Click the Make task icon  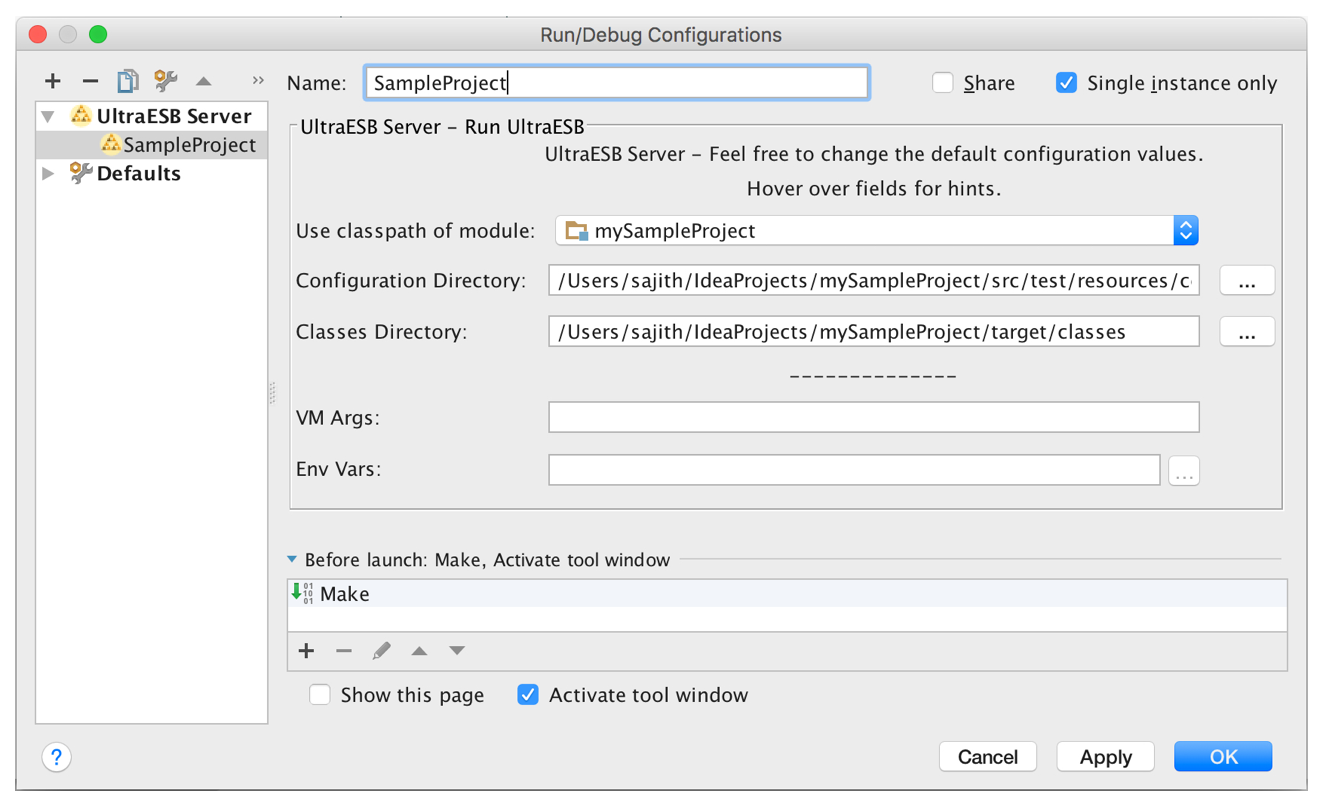(302, 593)
